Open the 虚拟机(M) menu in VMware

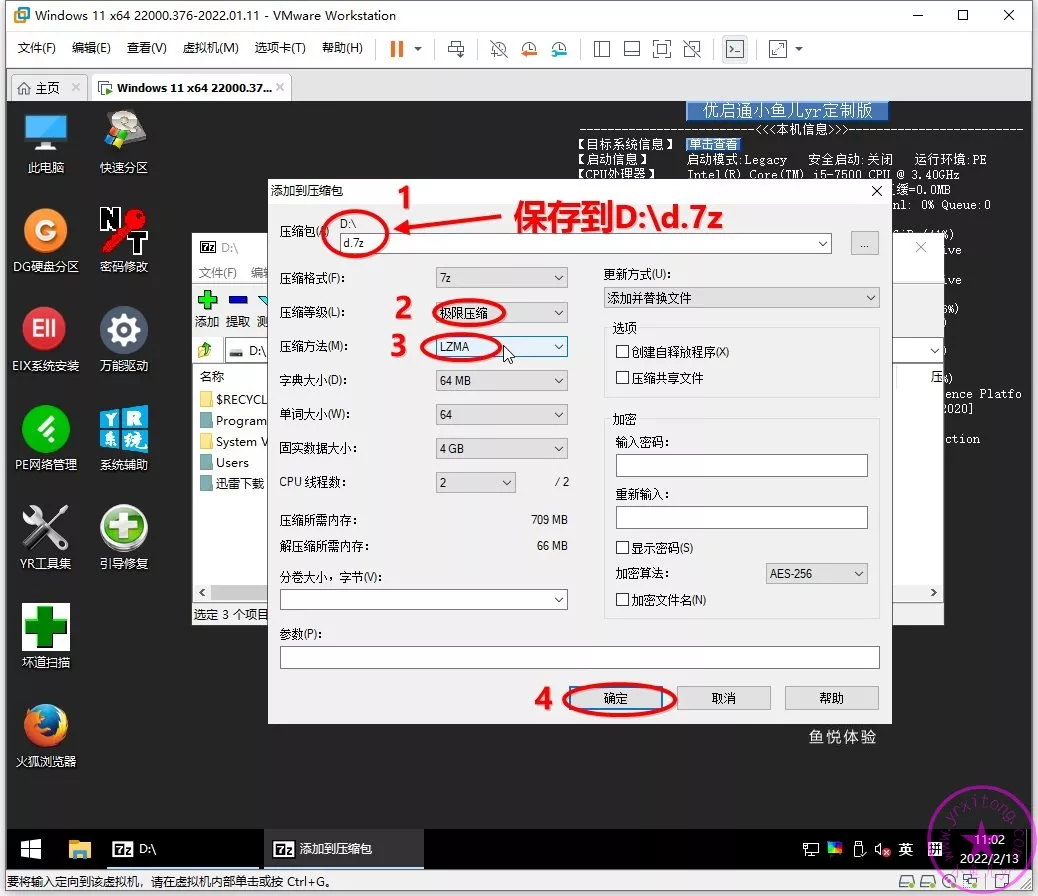(x=210, y=48)
